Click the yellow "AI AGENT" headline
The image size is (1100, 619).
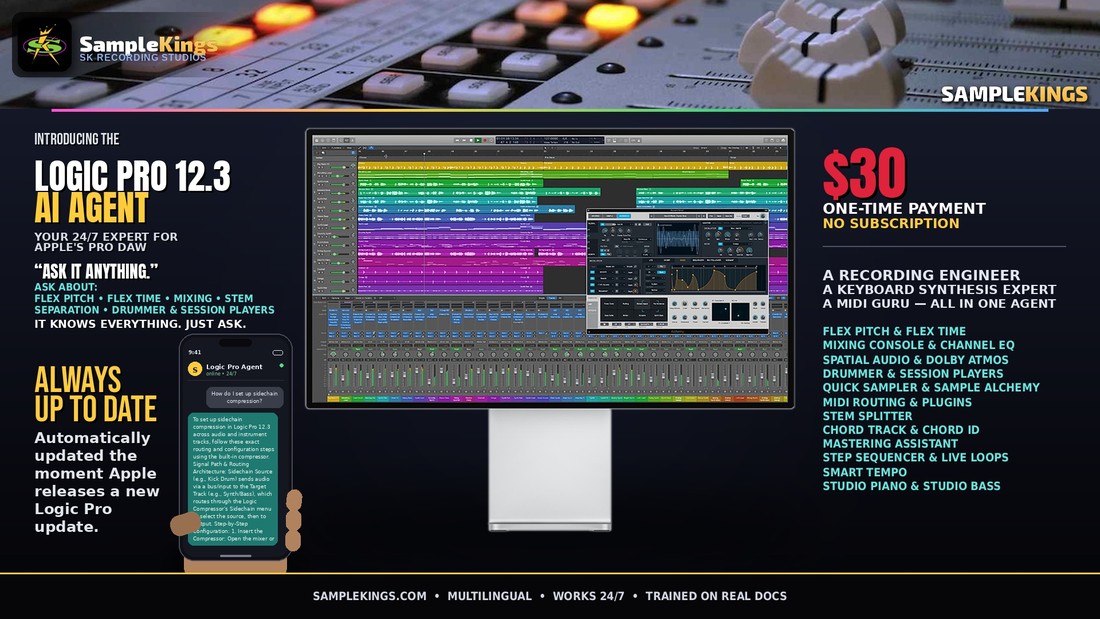91,208
